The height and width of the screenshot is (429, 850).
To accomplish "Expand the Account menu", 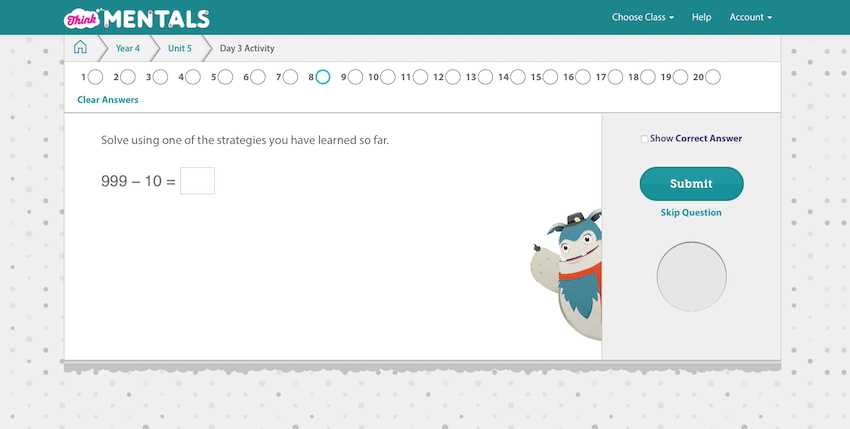I will [x=750, y=17].
